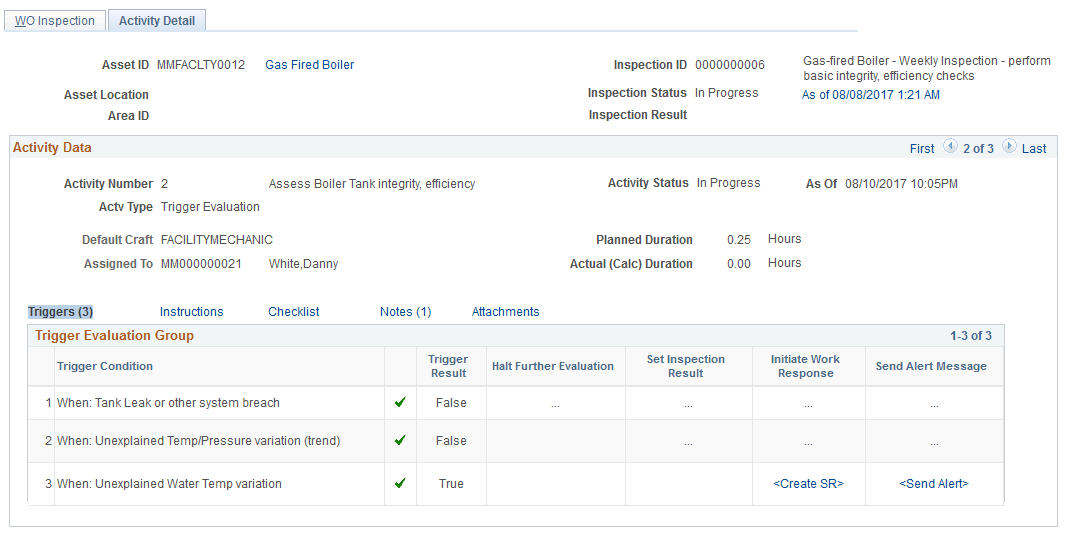Click the Halt Further Evaluation column header

pos(553,366)
